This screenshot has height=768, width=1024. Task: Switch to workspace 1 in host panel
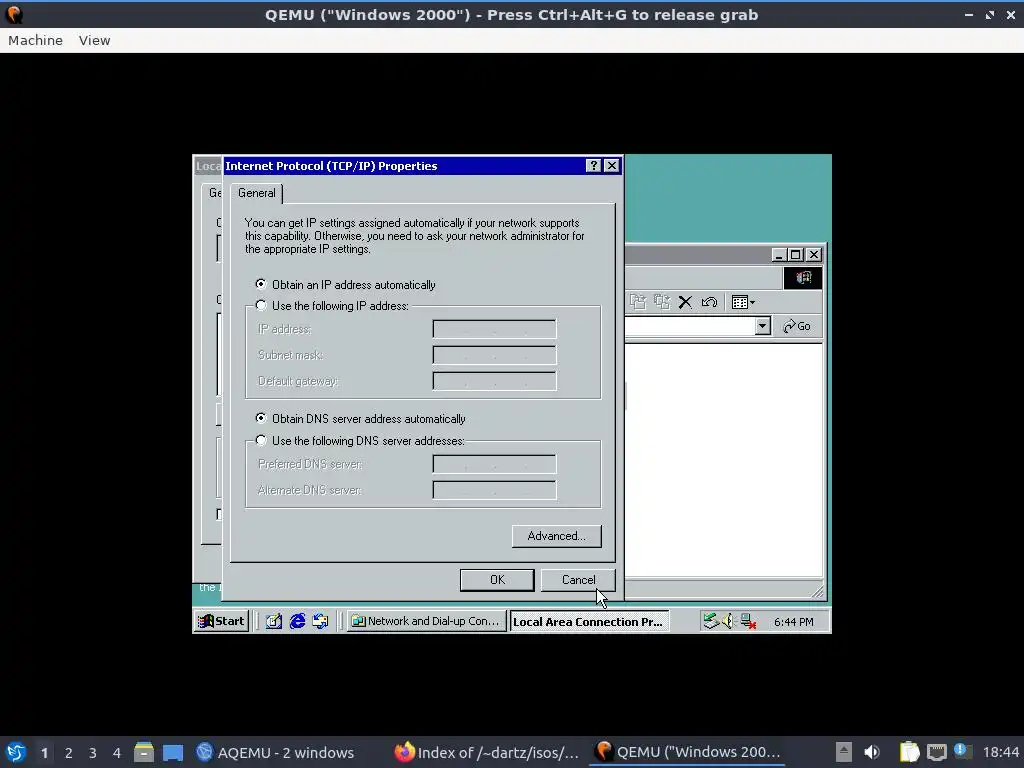click(x=44, y=753)
